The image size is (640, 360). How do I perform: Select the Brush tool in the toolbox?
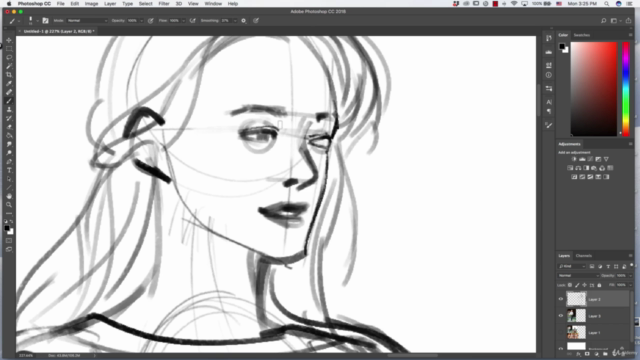click(9, 101)
